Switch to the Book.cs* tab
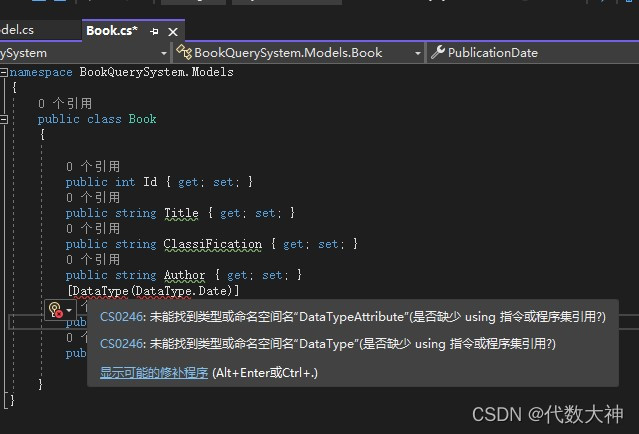639x434 pixels. click(112, 31)
